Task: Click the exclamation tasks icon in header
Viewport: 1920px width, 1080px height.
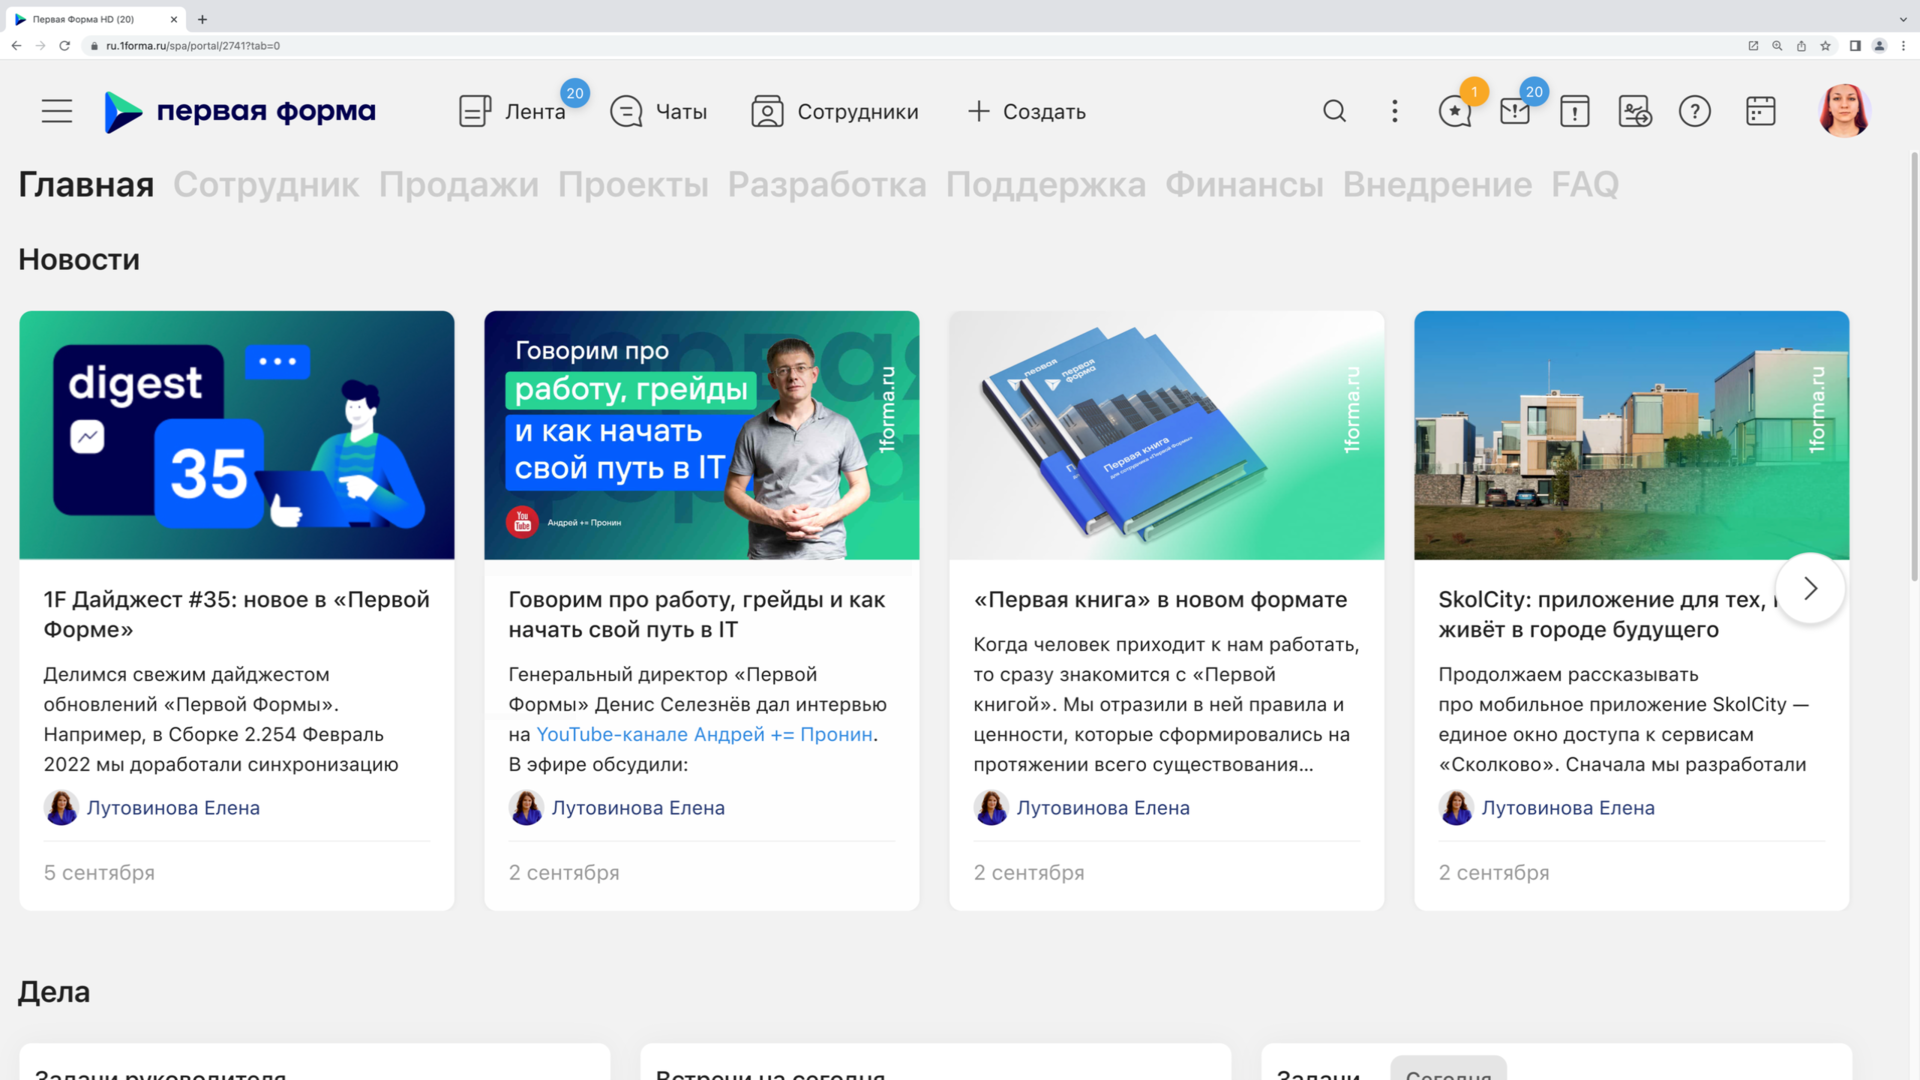Action: [1575, 111]
